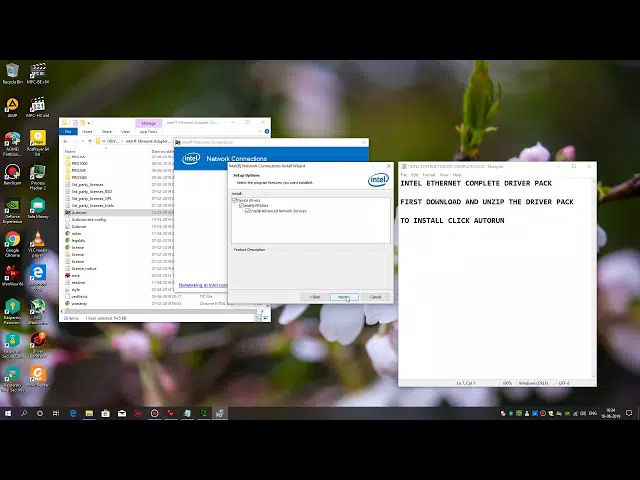
Task: Select the Manage contextual tab
Action: (x=148, y=123)
